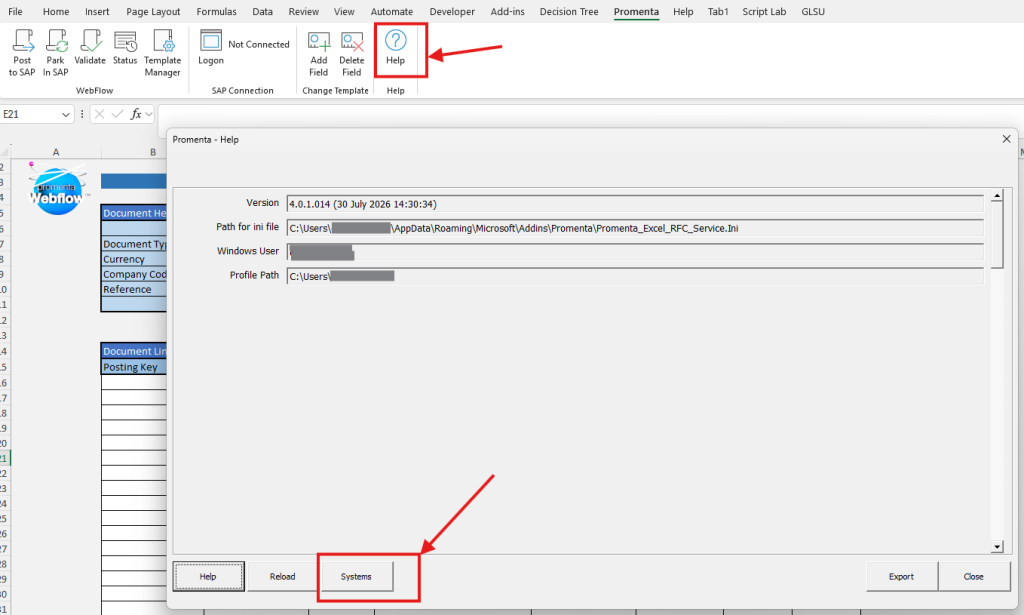Click the Help question mark icon in ribbon
Screen dimensions: 1024x615
[x=395, y=40]
